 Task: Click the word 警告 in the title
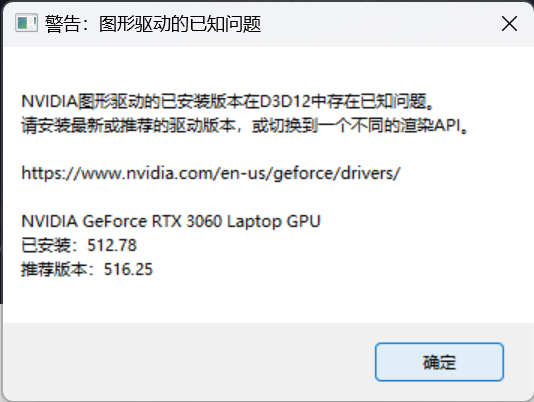pos(63,24)
